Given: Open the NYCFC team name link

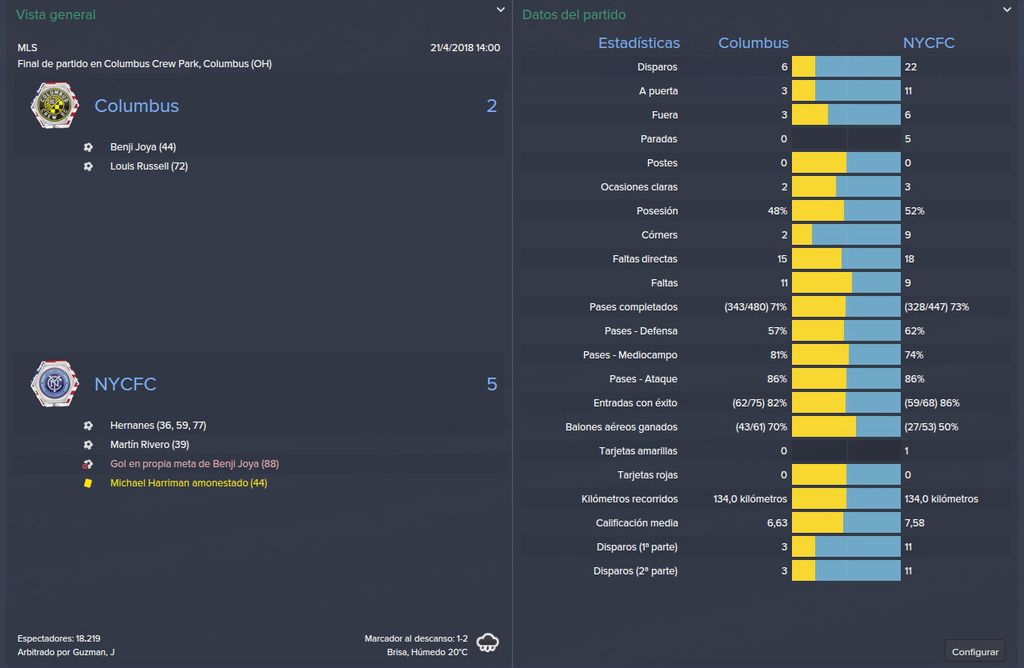Looking at the screenshot, I should pyautogui.click(x=125, y=384).
